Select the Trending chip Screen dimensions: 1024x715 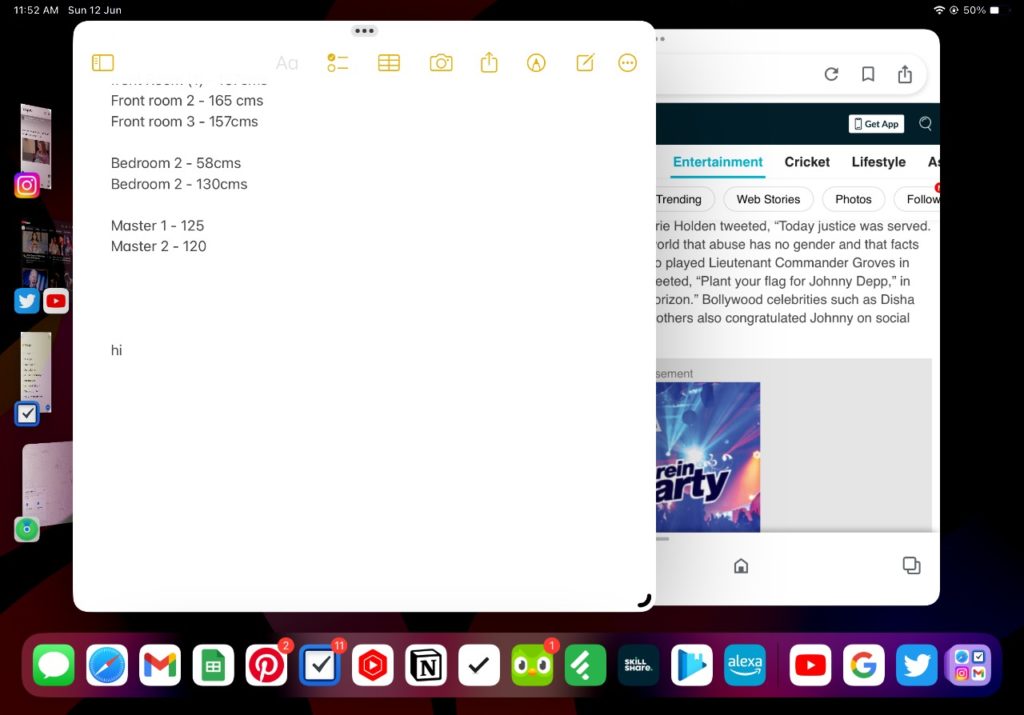coord(682,199)
